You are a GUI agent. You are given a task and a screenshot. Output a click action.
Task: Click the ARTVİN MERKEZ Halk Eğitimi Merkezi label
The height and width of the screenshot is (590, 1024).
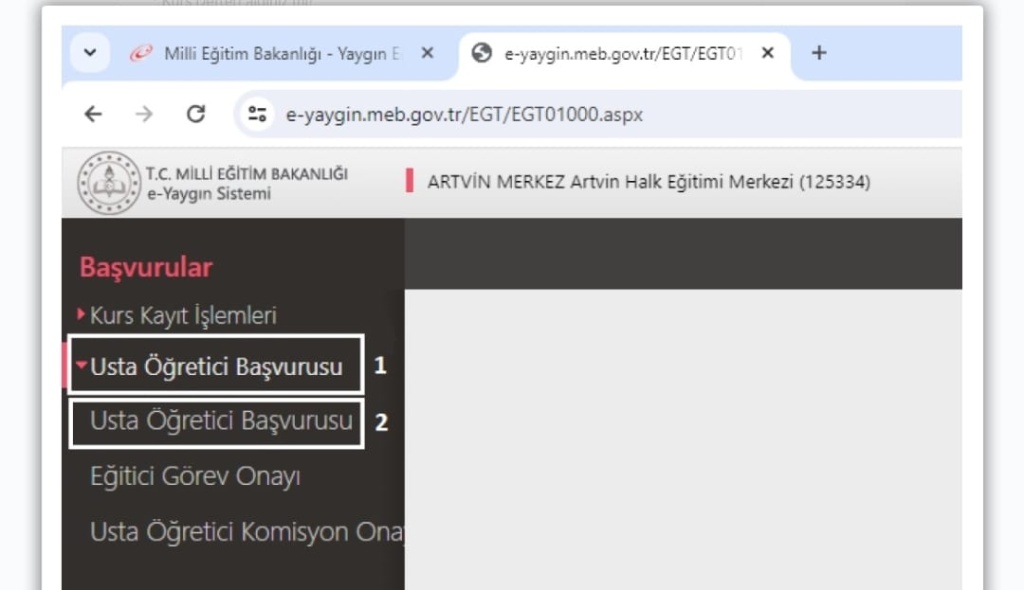click(x=648, y=182)
